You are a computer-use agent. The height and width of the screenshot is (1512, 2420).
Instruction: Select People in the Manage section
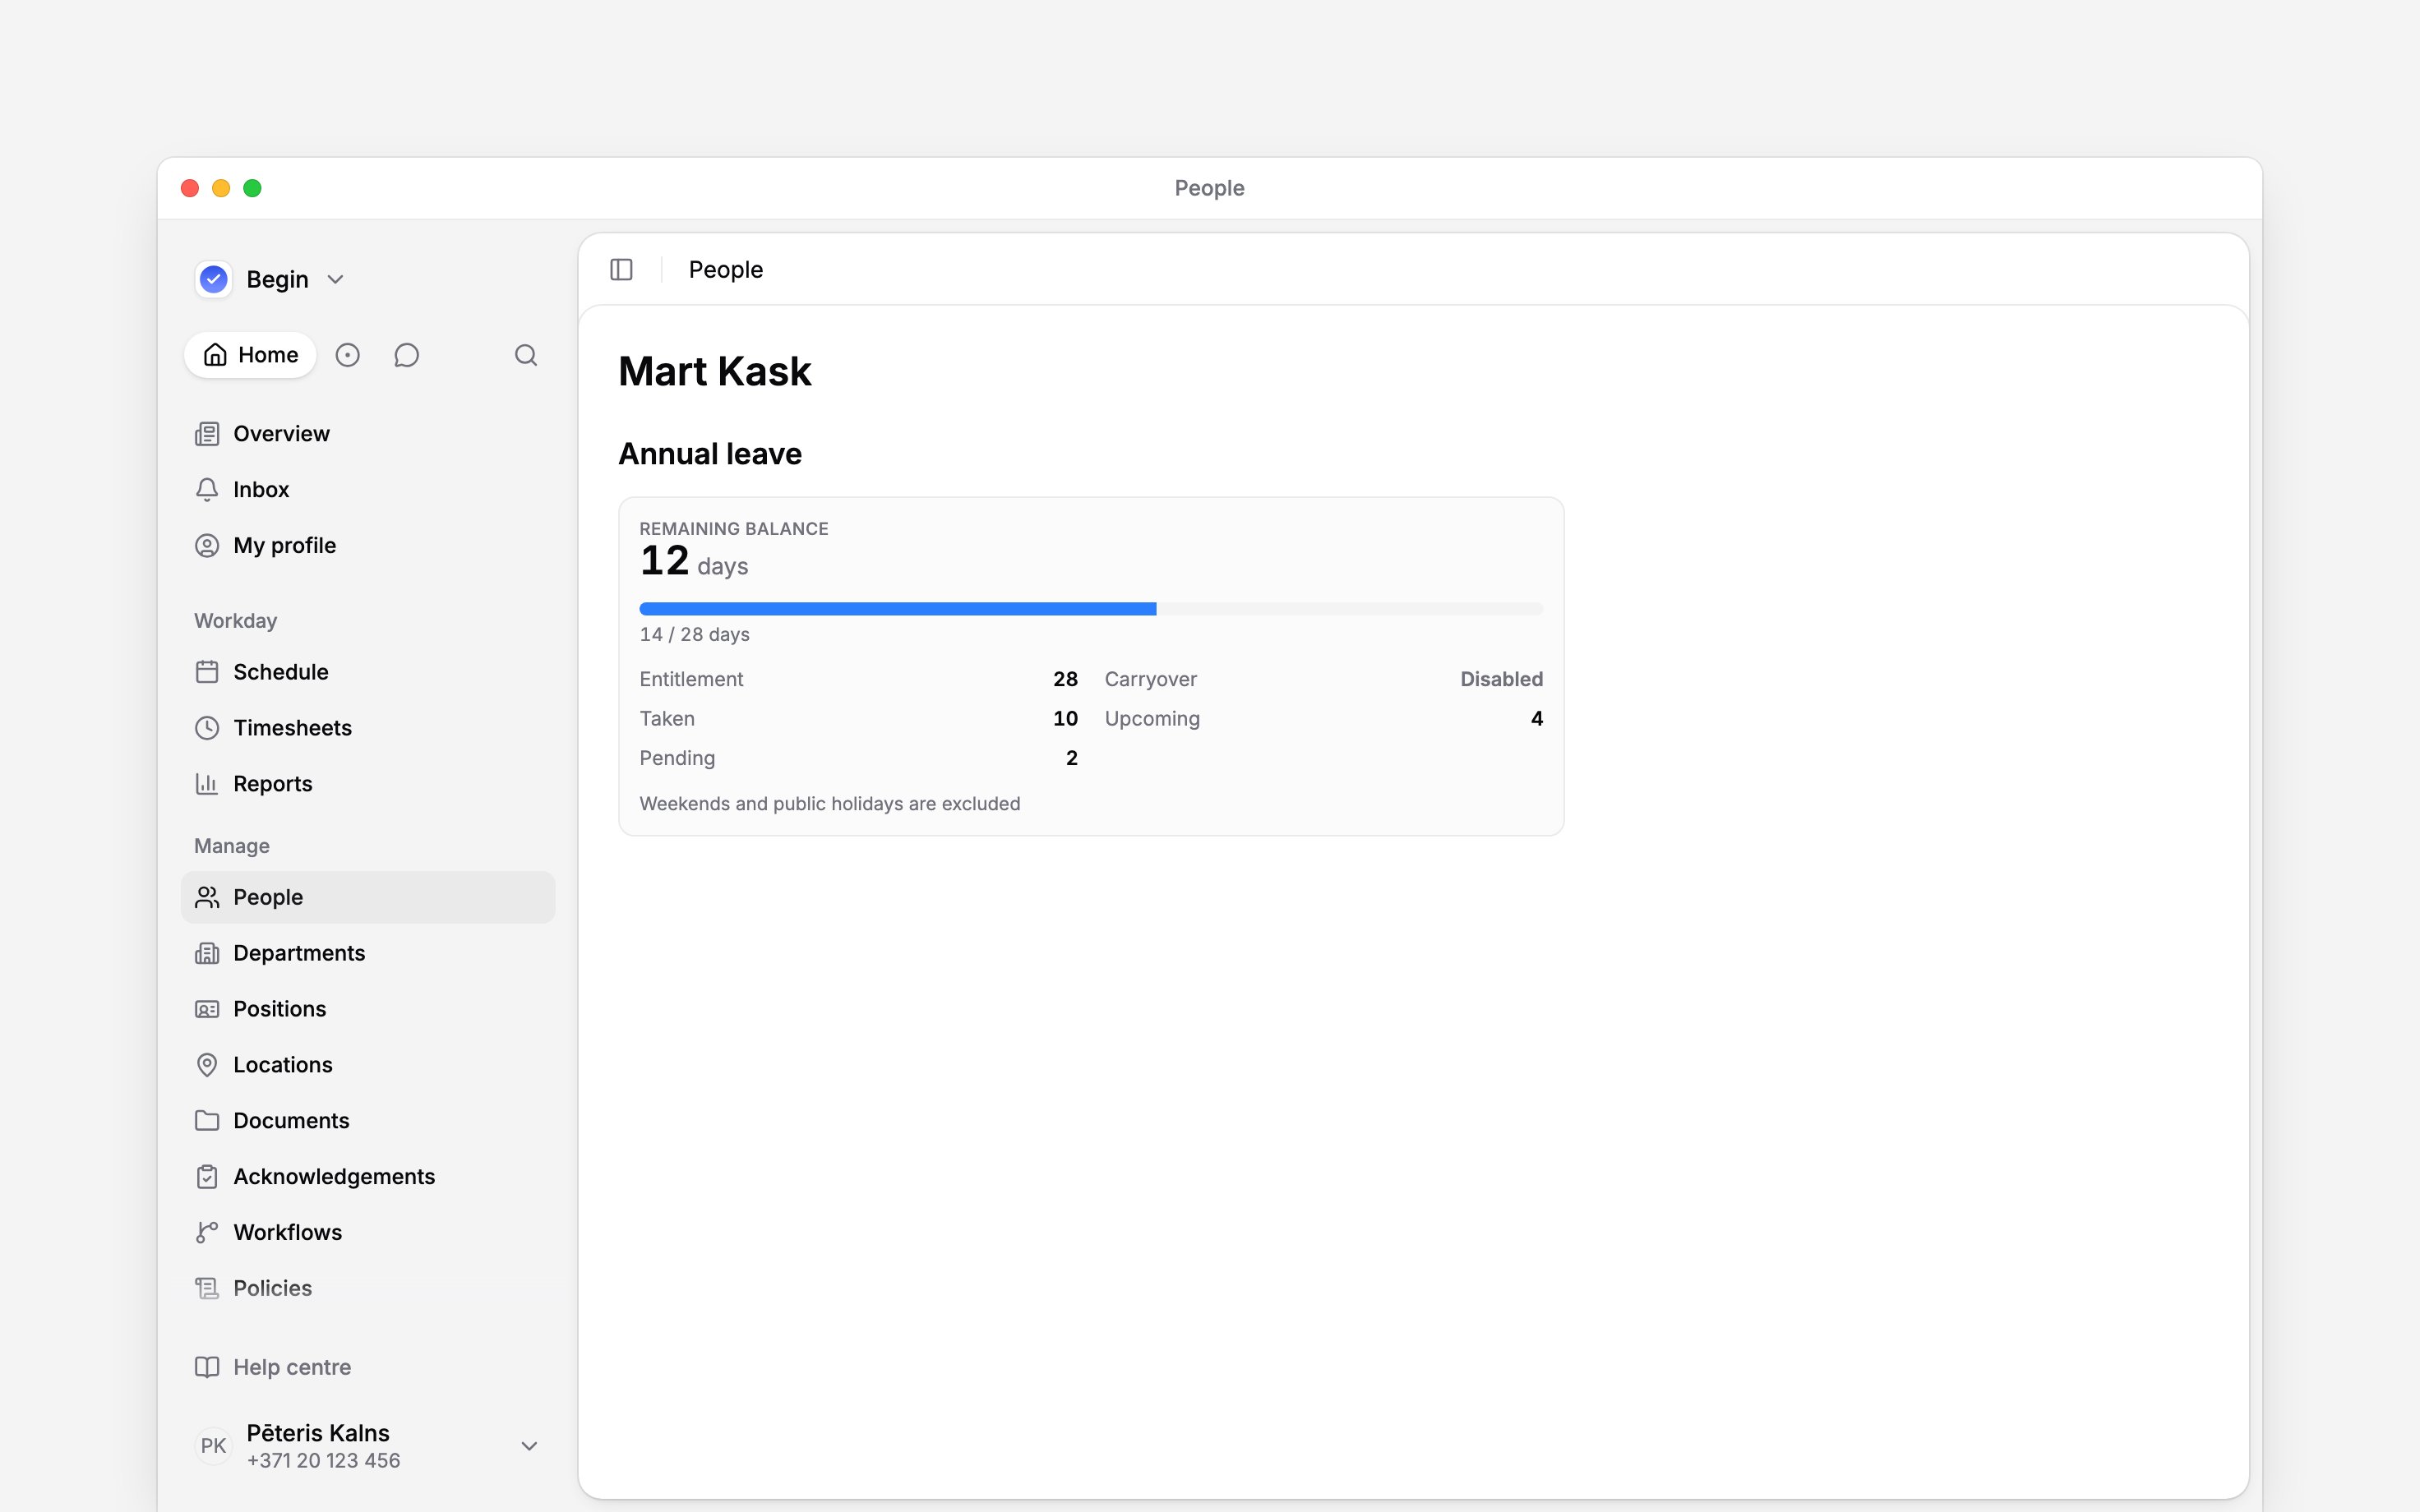click(368, 897)
